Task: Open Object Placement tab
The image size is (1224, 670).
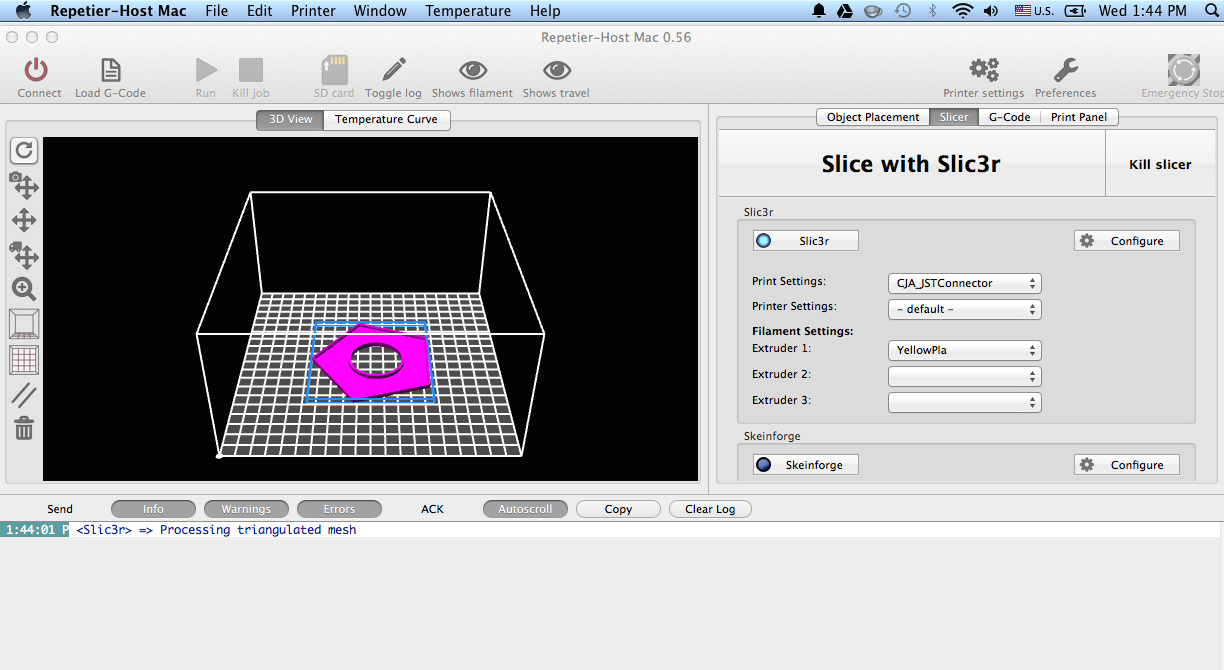Action: coord(873,117)
